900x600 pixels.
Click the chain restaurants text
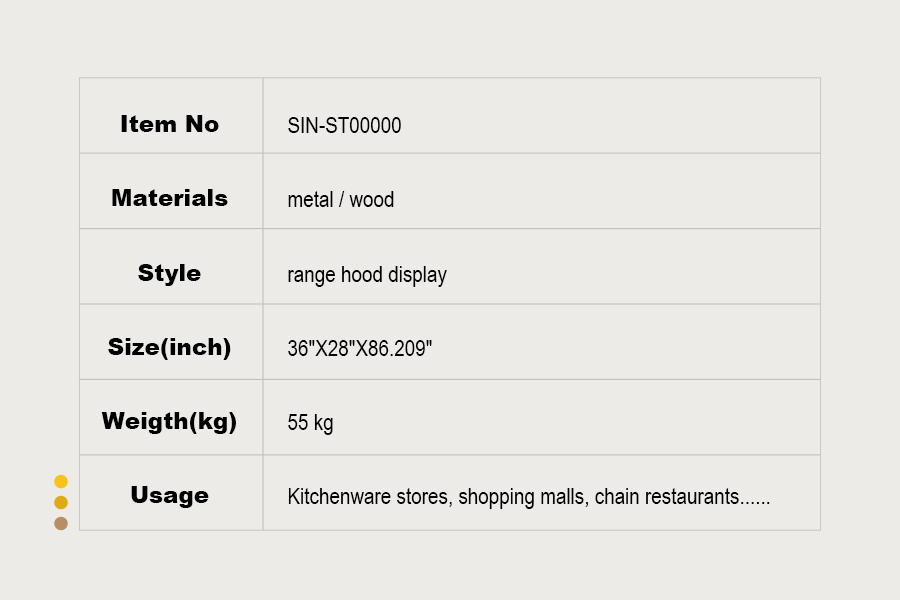tap(667, 497)
